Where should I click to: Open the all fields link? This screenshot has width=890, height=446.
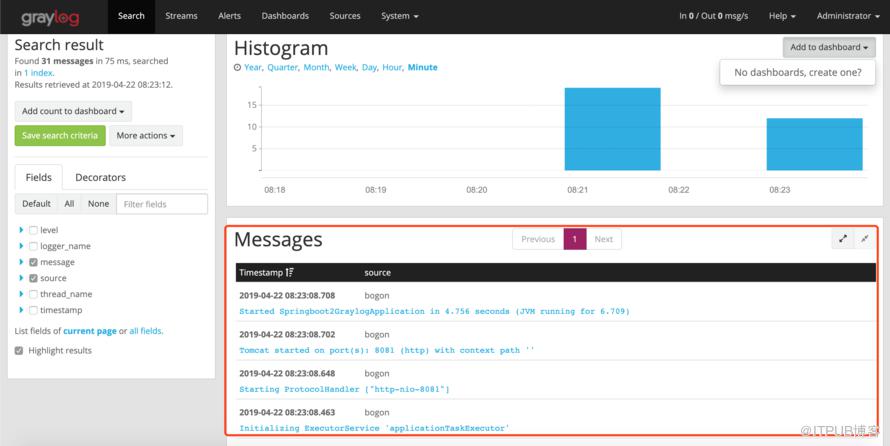pos(146,331)
